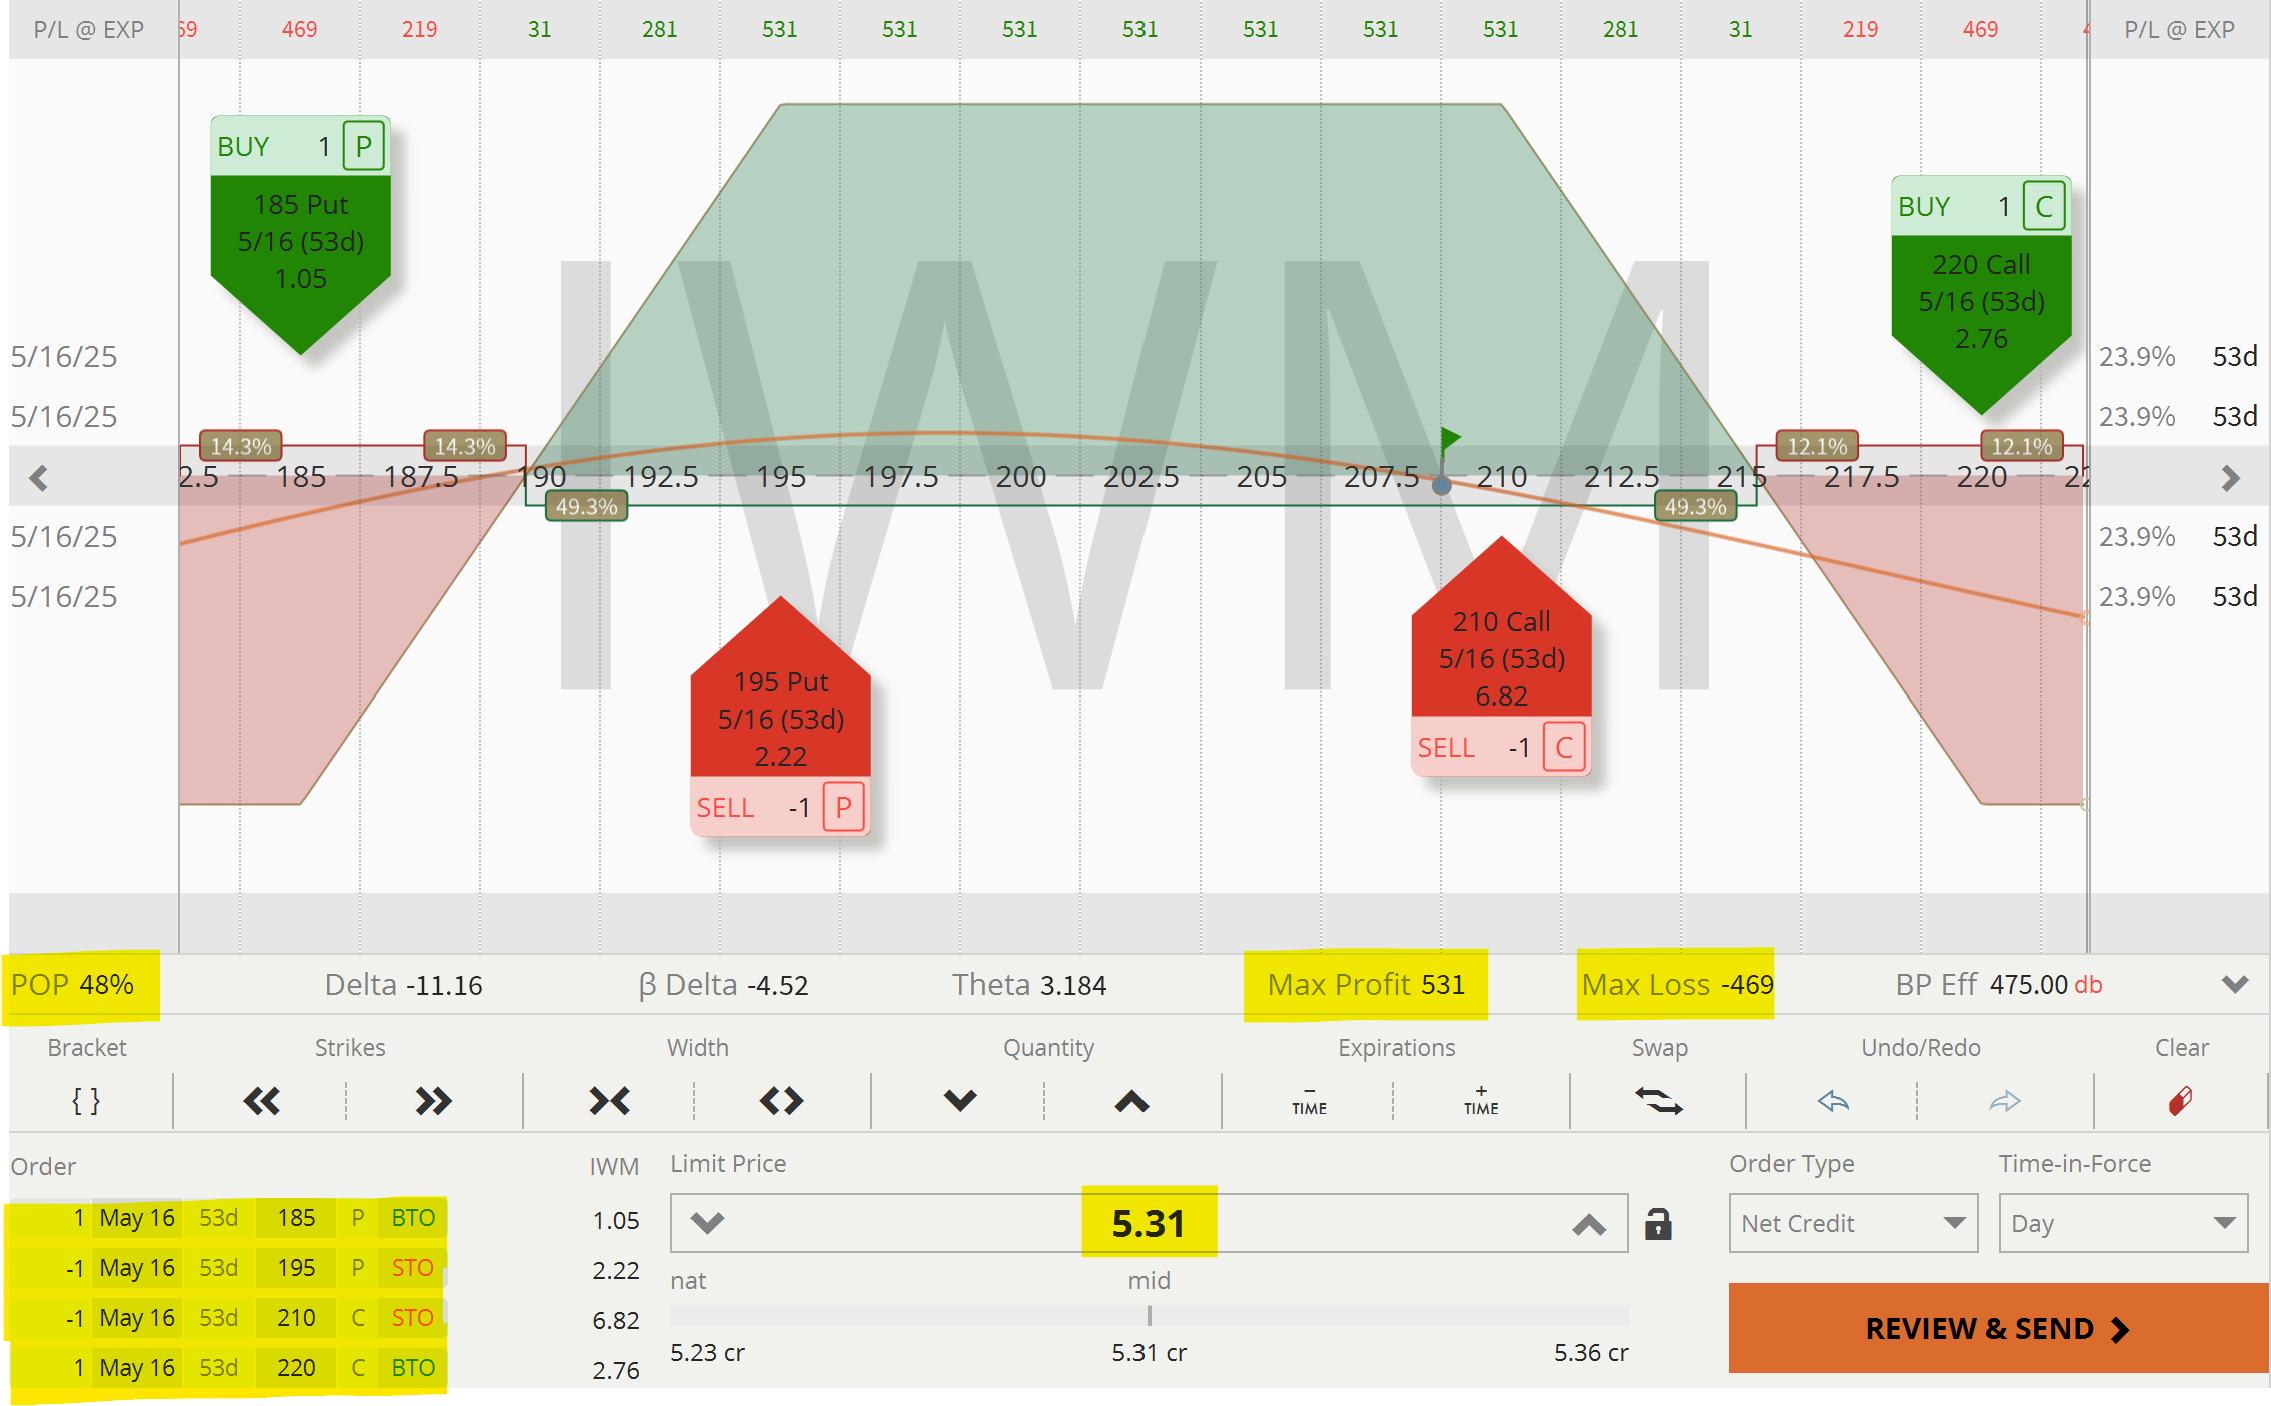Decrease quantity with the down chevron

pos(960,1101)
